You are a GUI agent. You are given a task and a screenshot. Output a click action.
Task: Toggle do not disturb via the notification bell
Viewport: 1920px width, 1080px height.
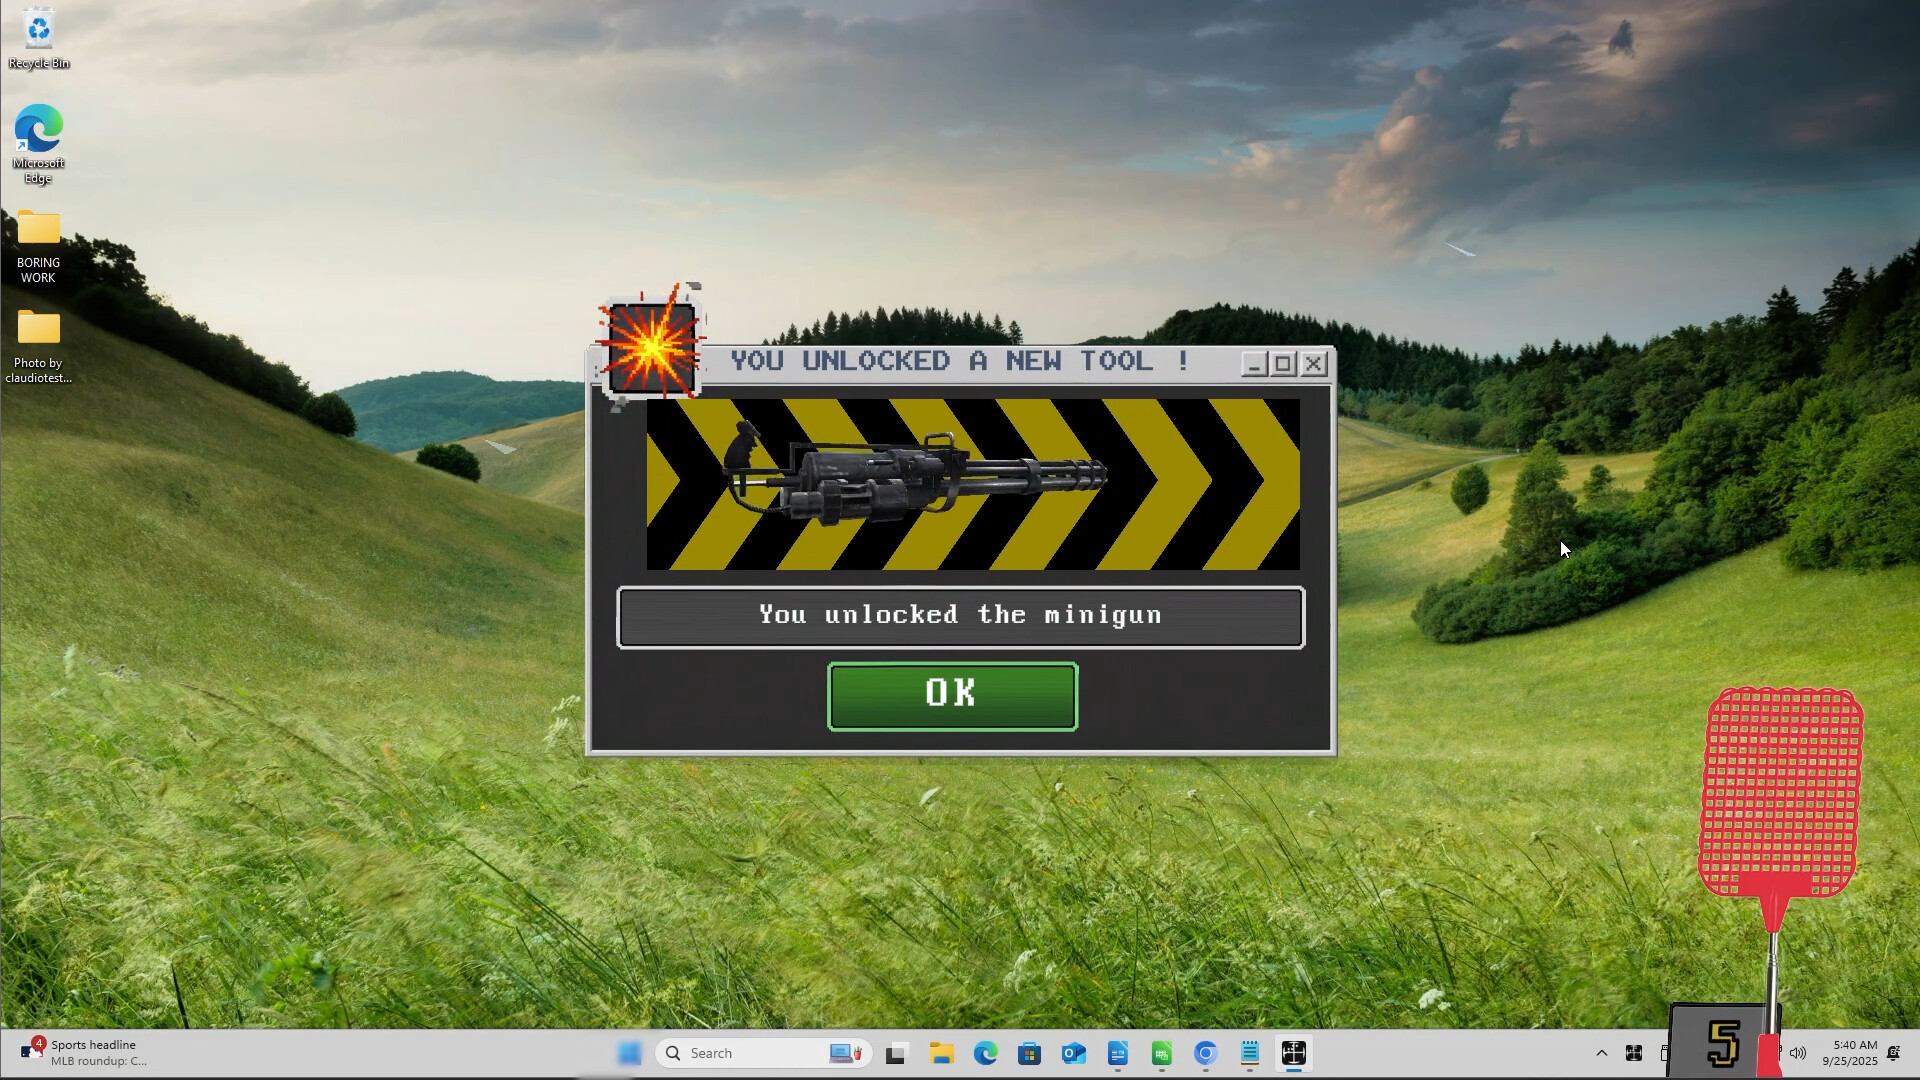click(x=1895, y=1053)
